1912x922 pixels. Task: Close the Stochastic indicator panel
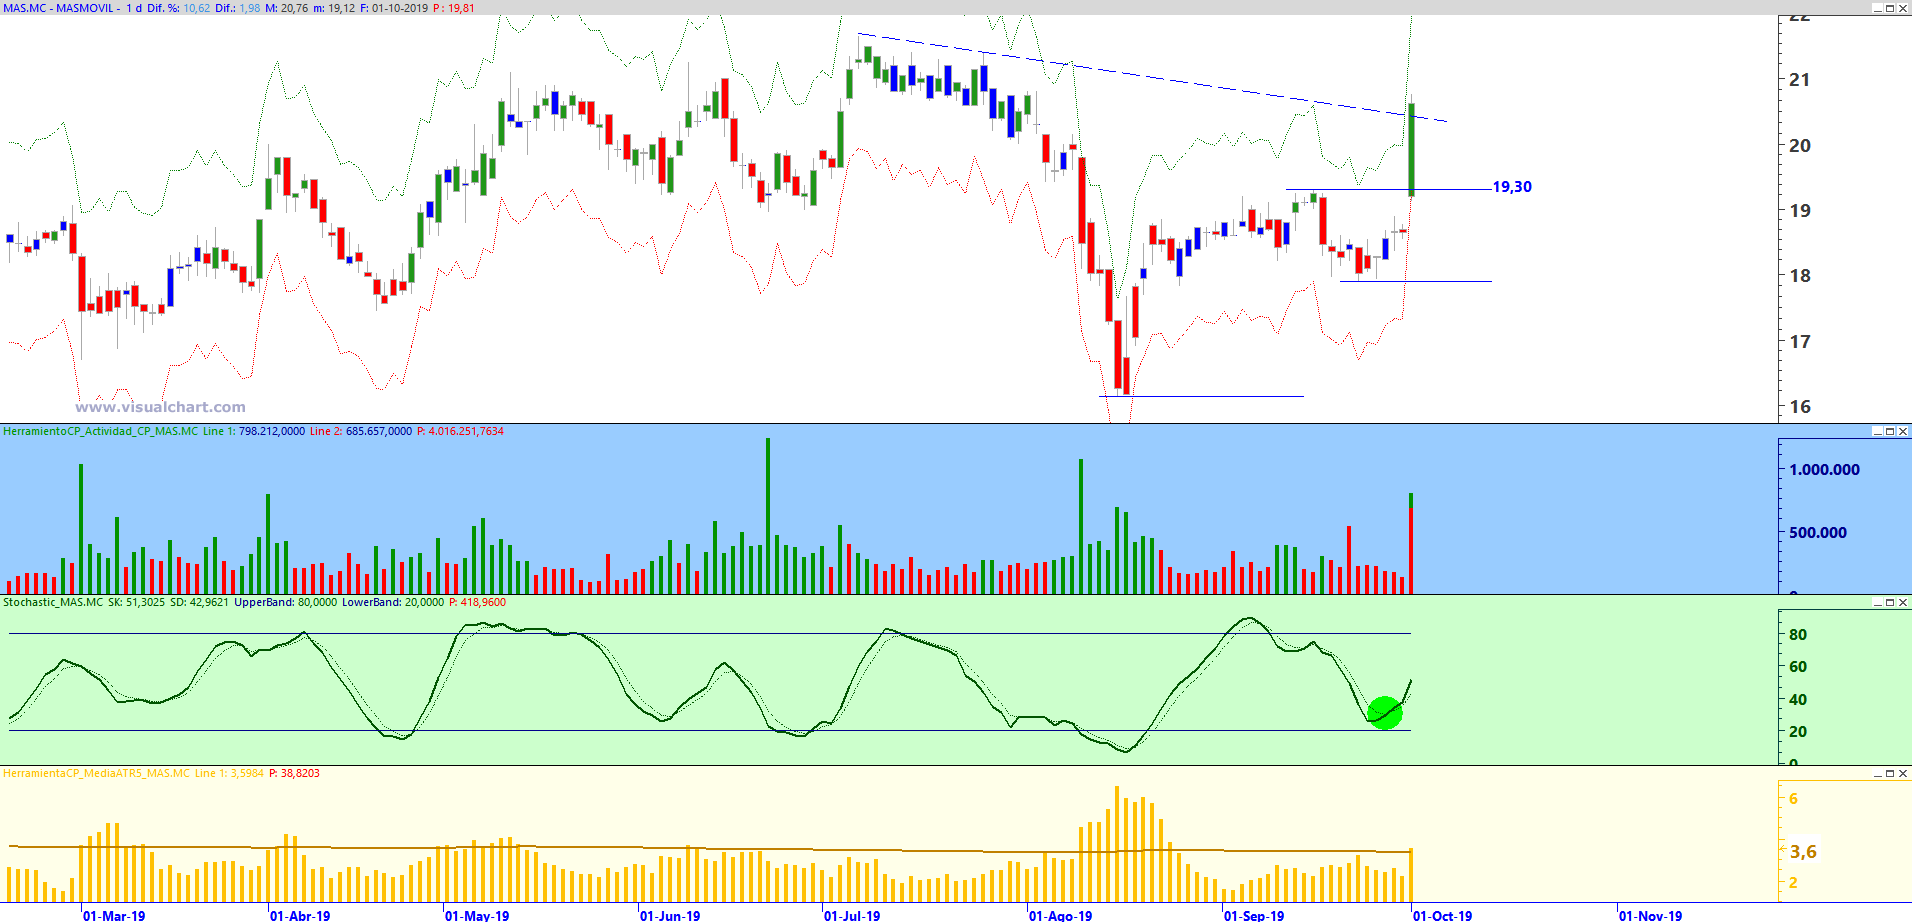tap(1903, 602)
